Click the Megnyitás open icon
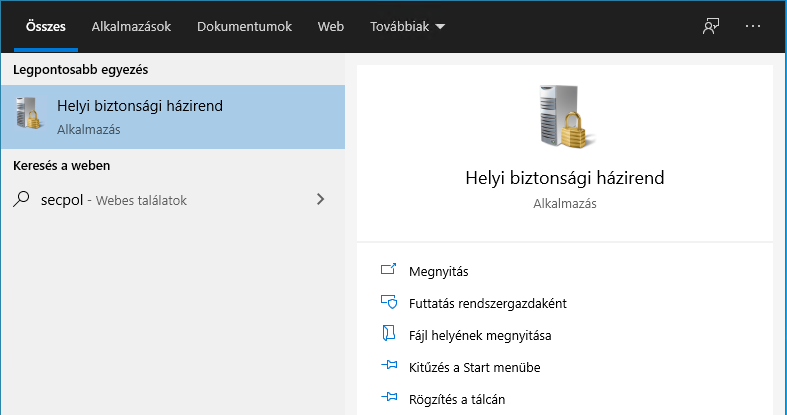Screen dimensions: 787x415 click(x=390, y=271)
